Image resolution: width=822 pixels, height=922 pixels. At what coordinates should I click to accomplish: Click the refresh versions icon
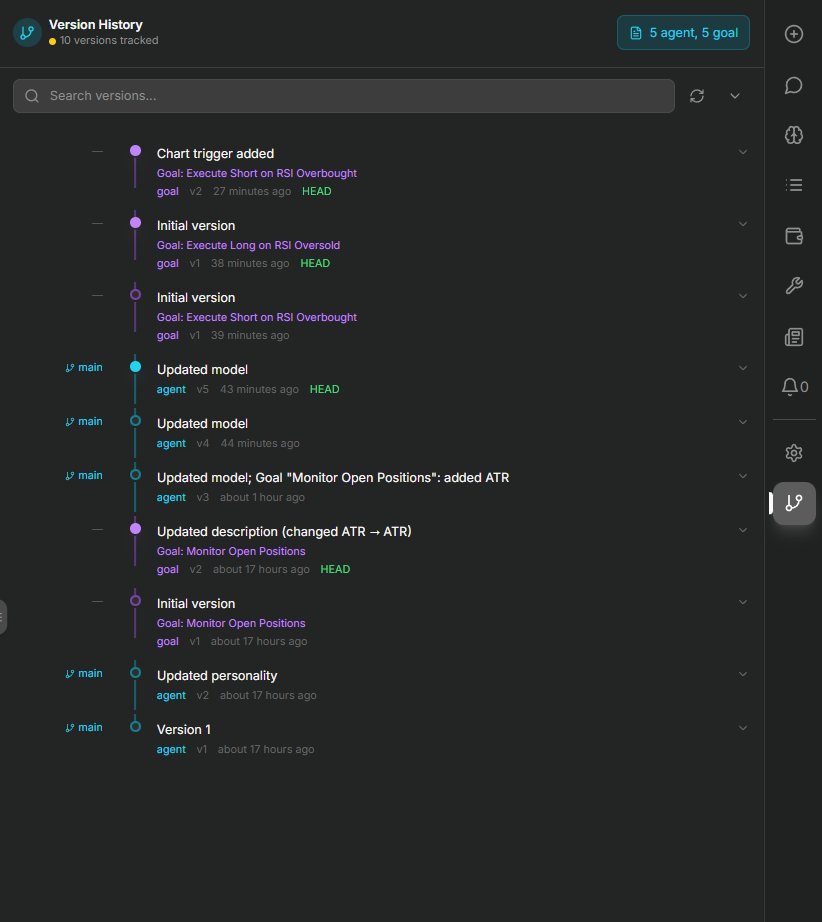pos(697,96)
